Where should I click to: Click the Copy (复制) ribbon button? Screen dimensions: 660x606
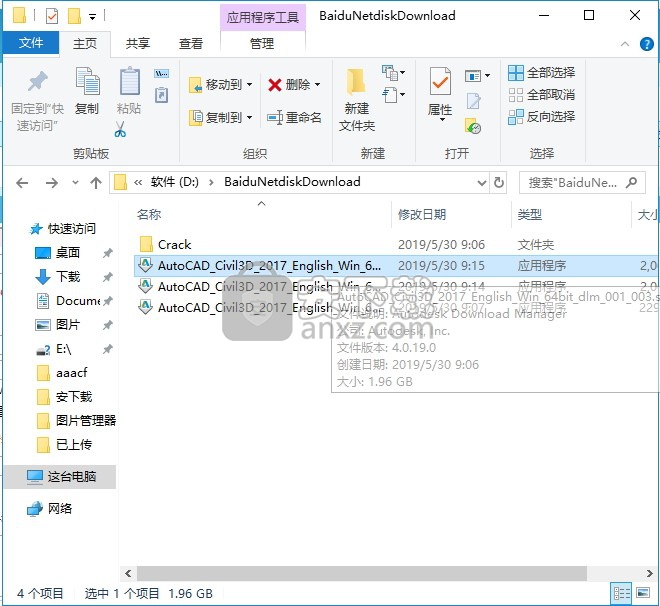pyautogui.click(x=87, y=91)
